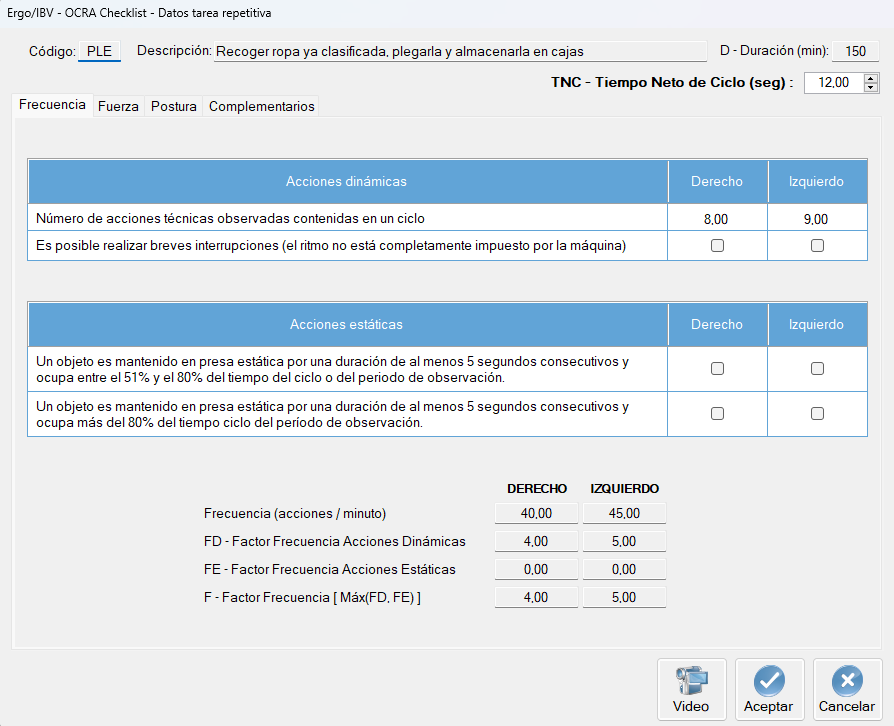Switch to the Fuerza tab
The width and height of the screenshot is (894, 726).
(118, 104)
